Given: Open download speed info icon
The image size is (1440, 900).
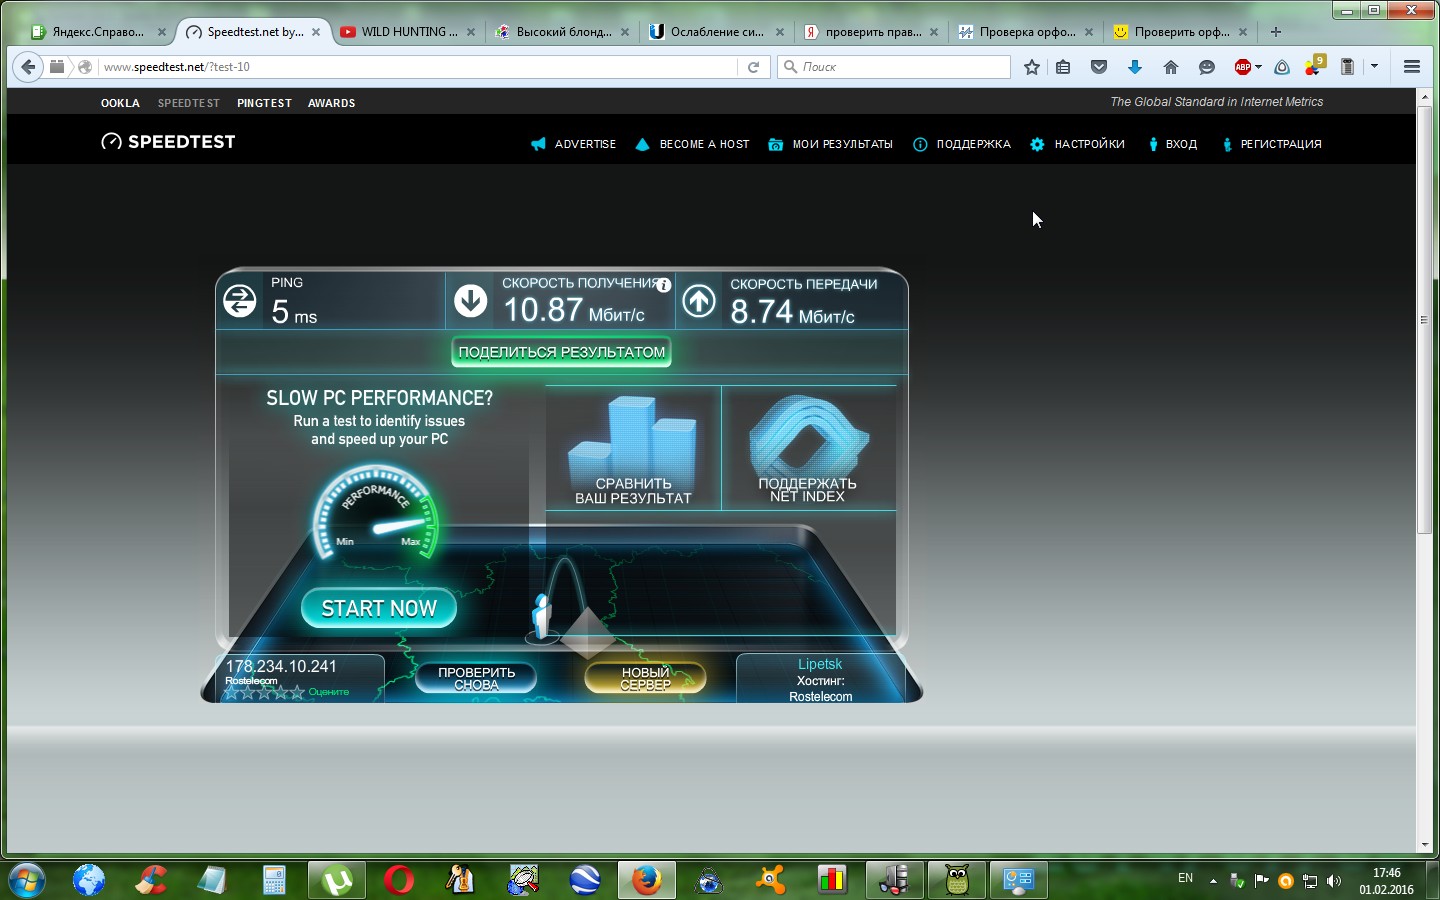Looking at the screenshot, I should point(663,285).
